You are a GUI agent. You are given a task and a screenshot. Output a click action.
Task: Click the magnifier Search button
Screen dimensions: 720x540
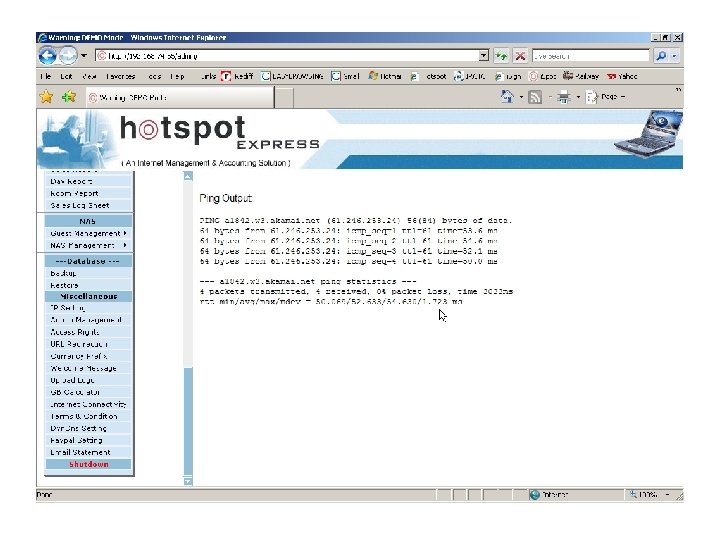click(x=661, y=56)
